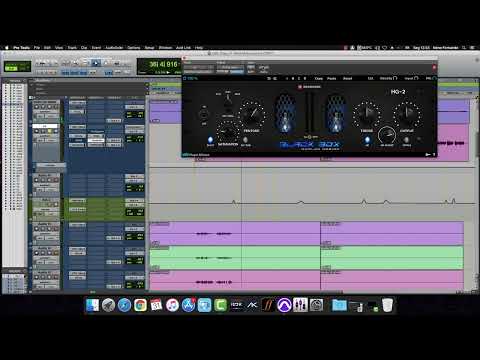Open the plugin preset dropdown
Image resolution: width=480 pixels, height=360 pixels.
pyautogui.click(x=230, y=67)
